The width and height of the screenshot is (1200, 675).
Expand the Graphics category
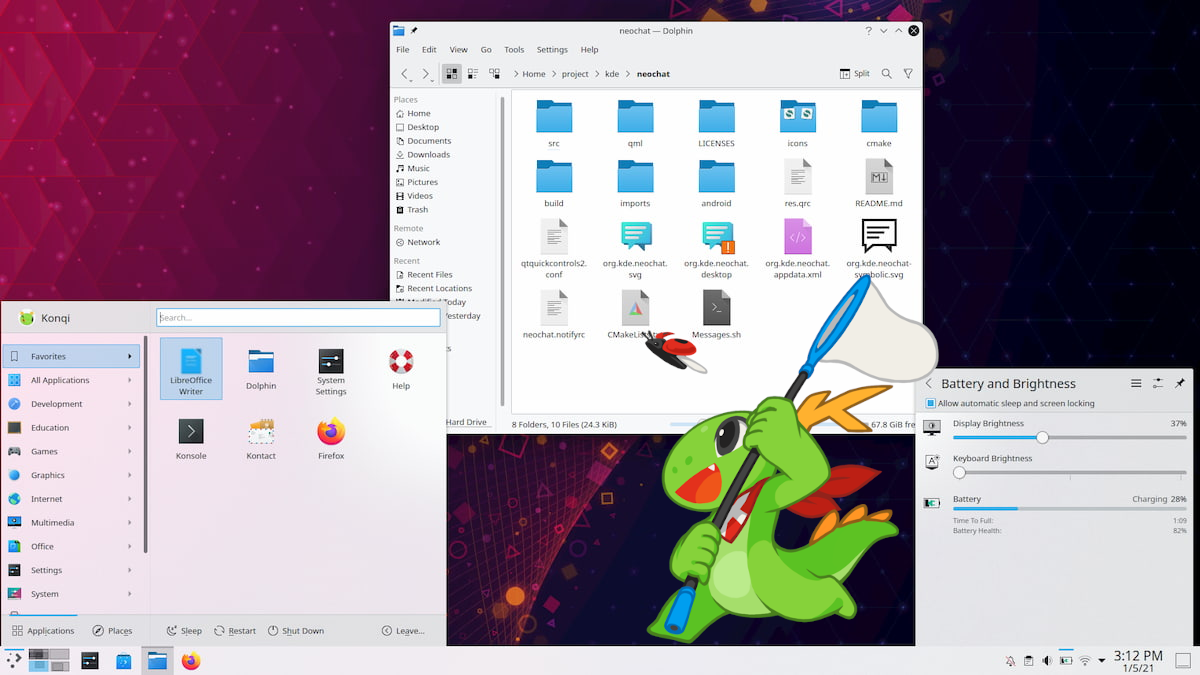(71, 475)
